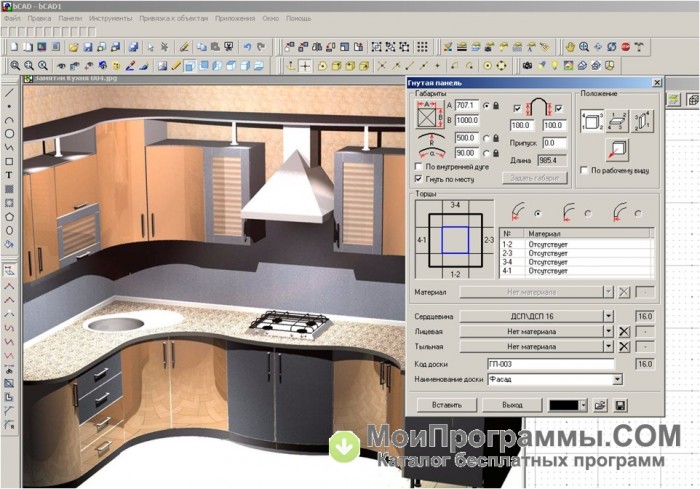Open the disabled Материал dropdown arrow
This screenshot has width=700, height=489.
coord(608,292)
